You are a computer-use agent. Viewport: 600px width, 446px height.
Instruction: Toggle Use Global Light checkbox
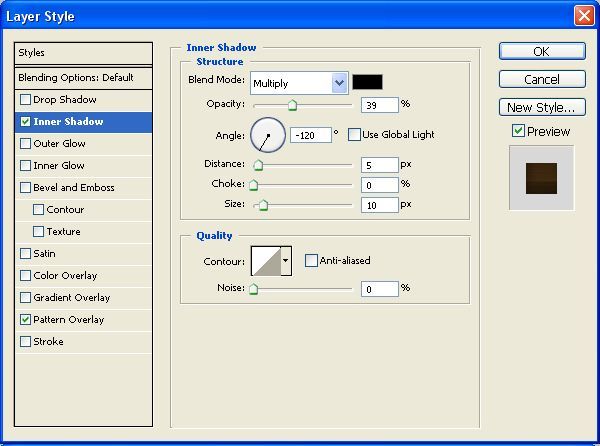[354, 135]
